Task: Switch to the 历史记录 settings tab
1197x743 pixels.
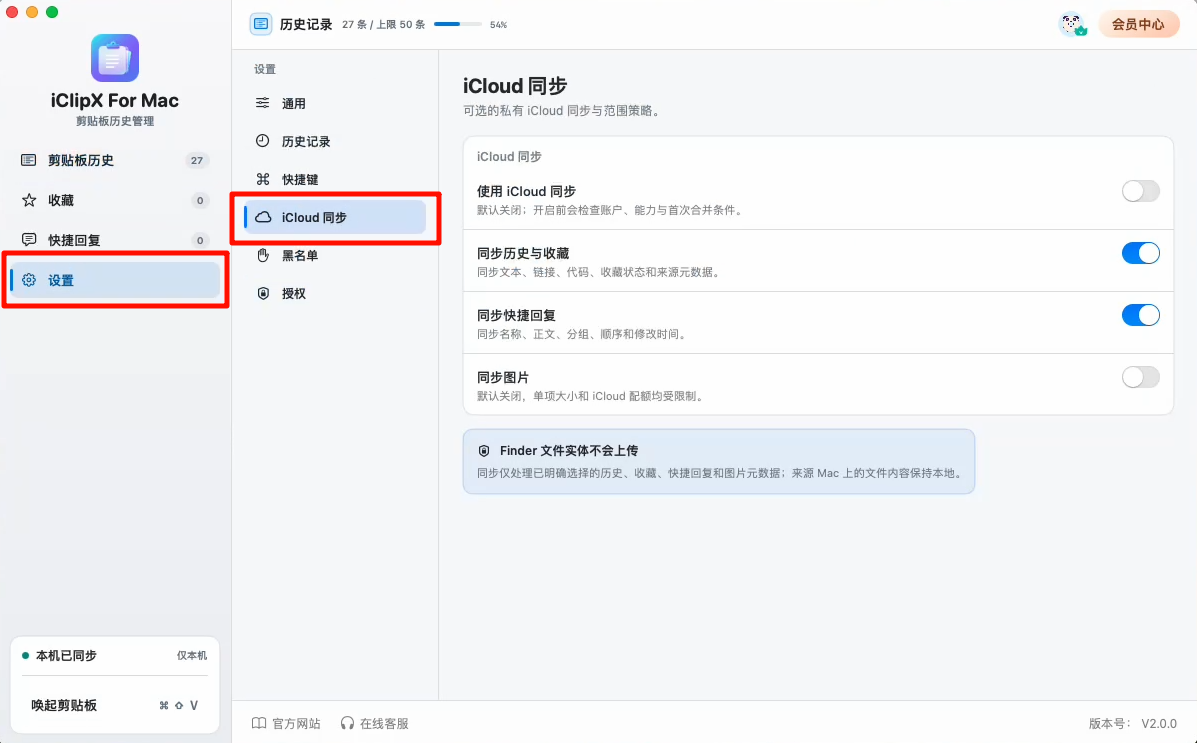Action: pos(335,141)
